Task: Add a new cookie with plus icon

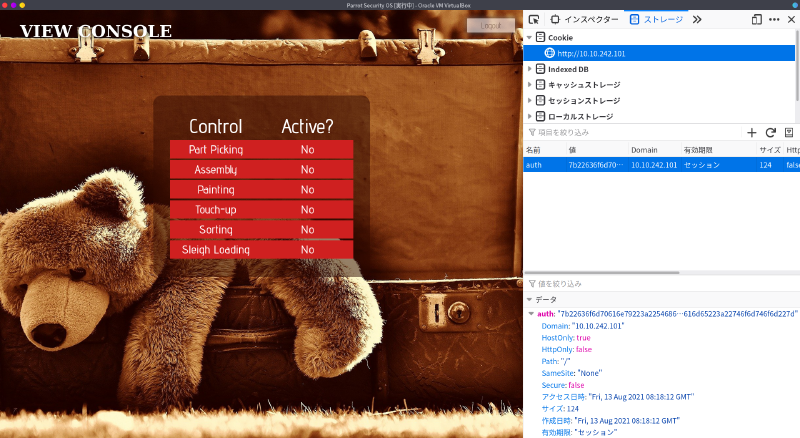Action: (752, 133)
